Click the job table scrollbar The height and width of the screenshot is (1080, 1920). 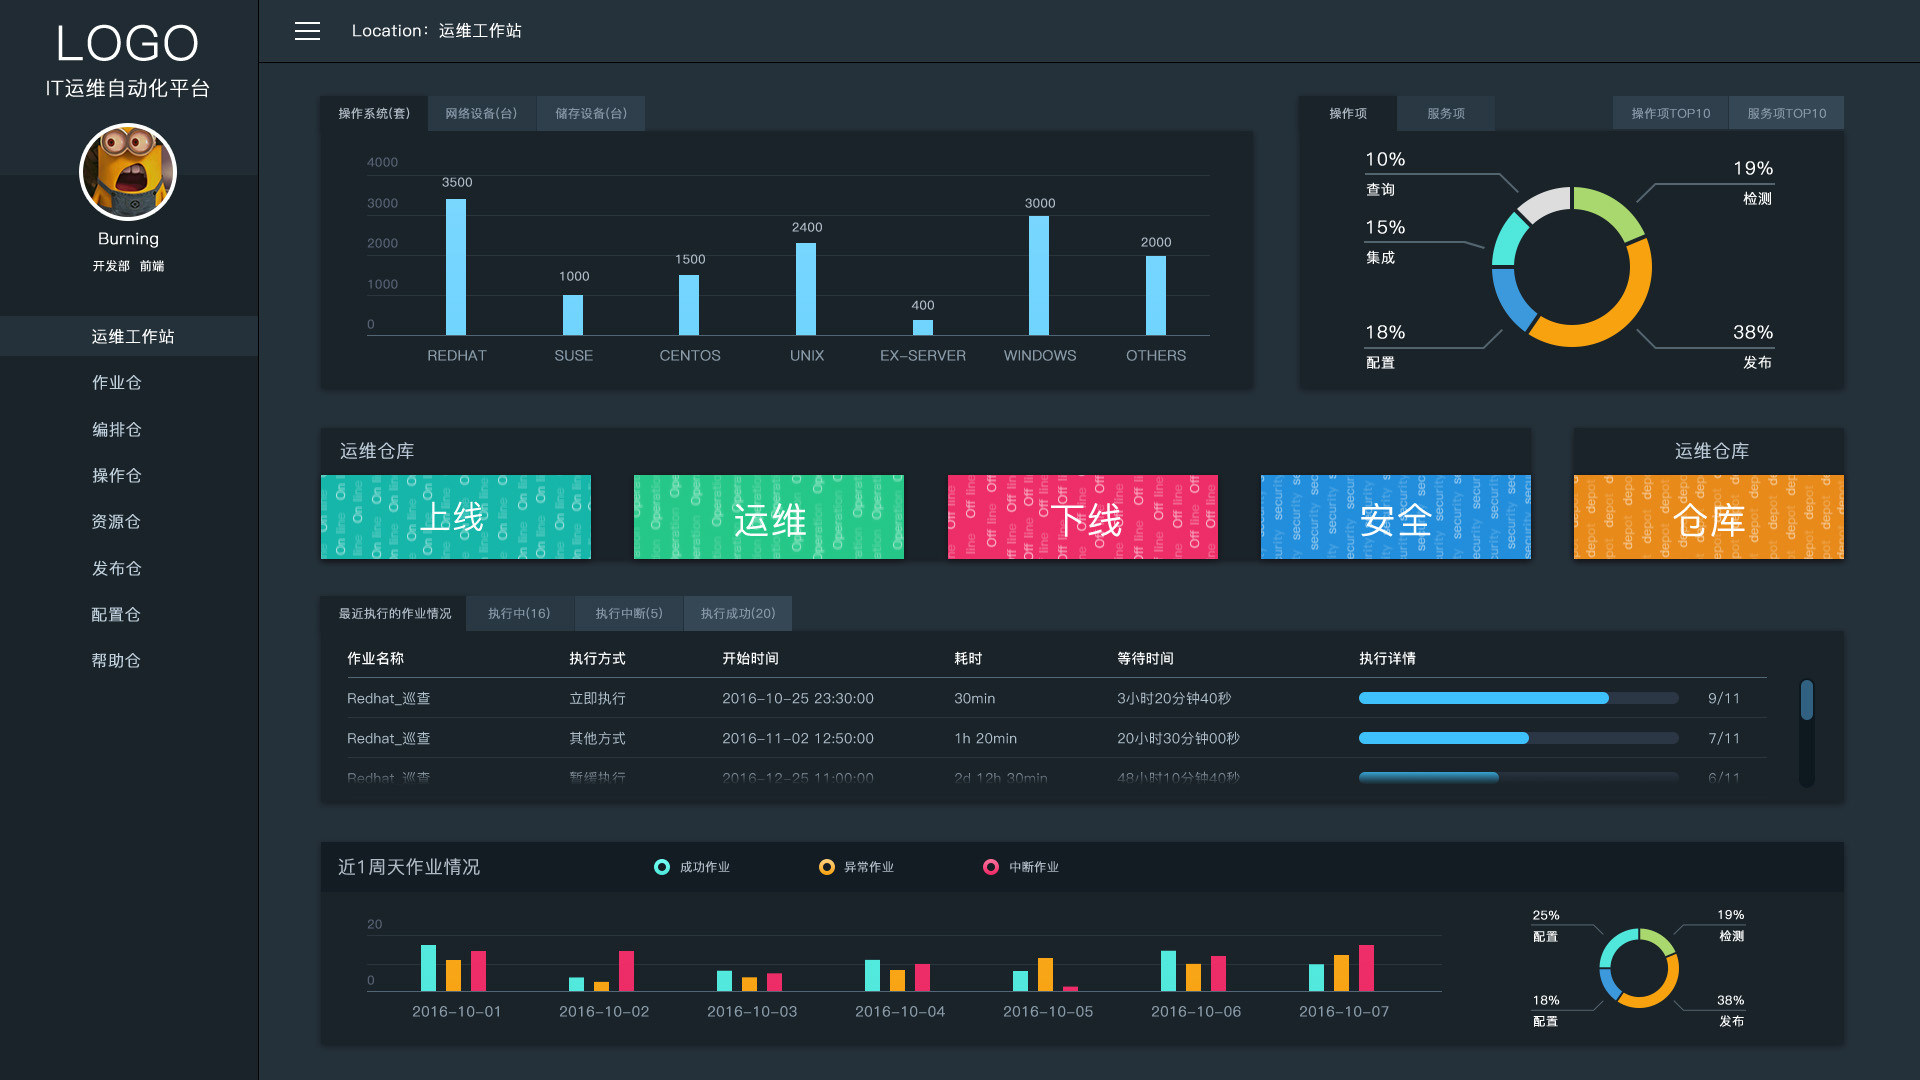pyautogui.click(x=1806, y=701)
